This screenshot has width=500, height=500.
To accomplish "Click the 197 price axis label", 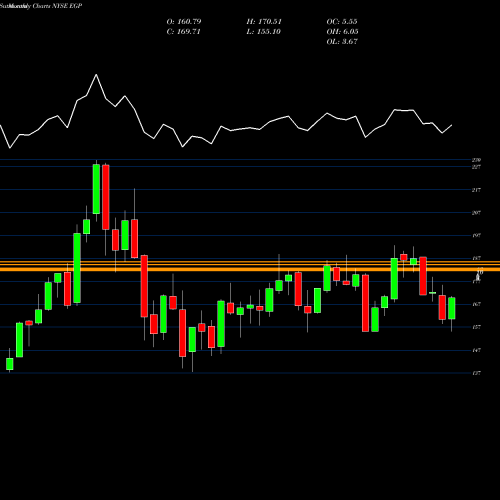I will coord(476,235).
